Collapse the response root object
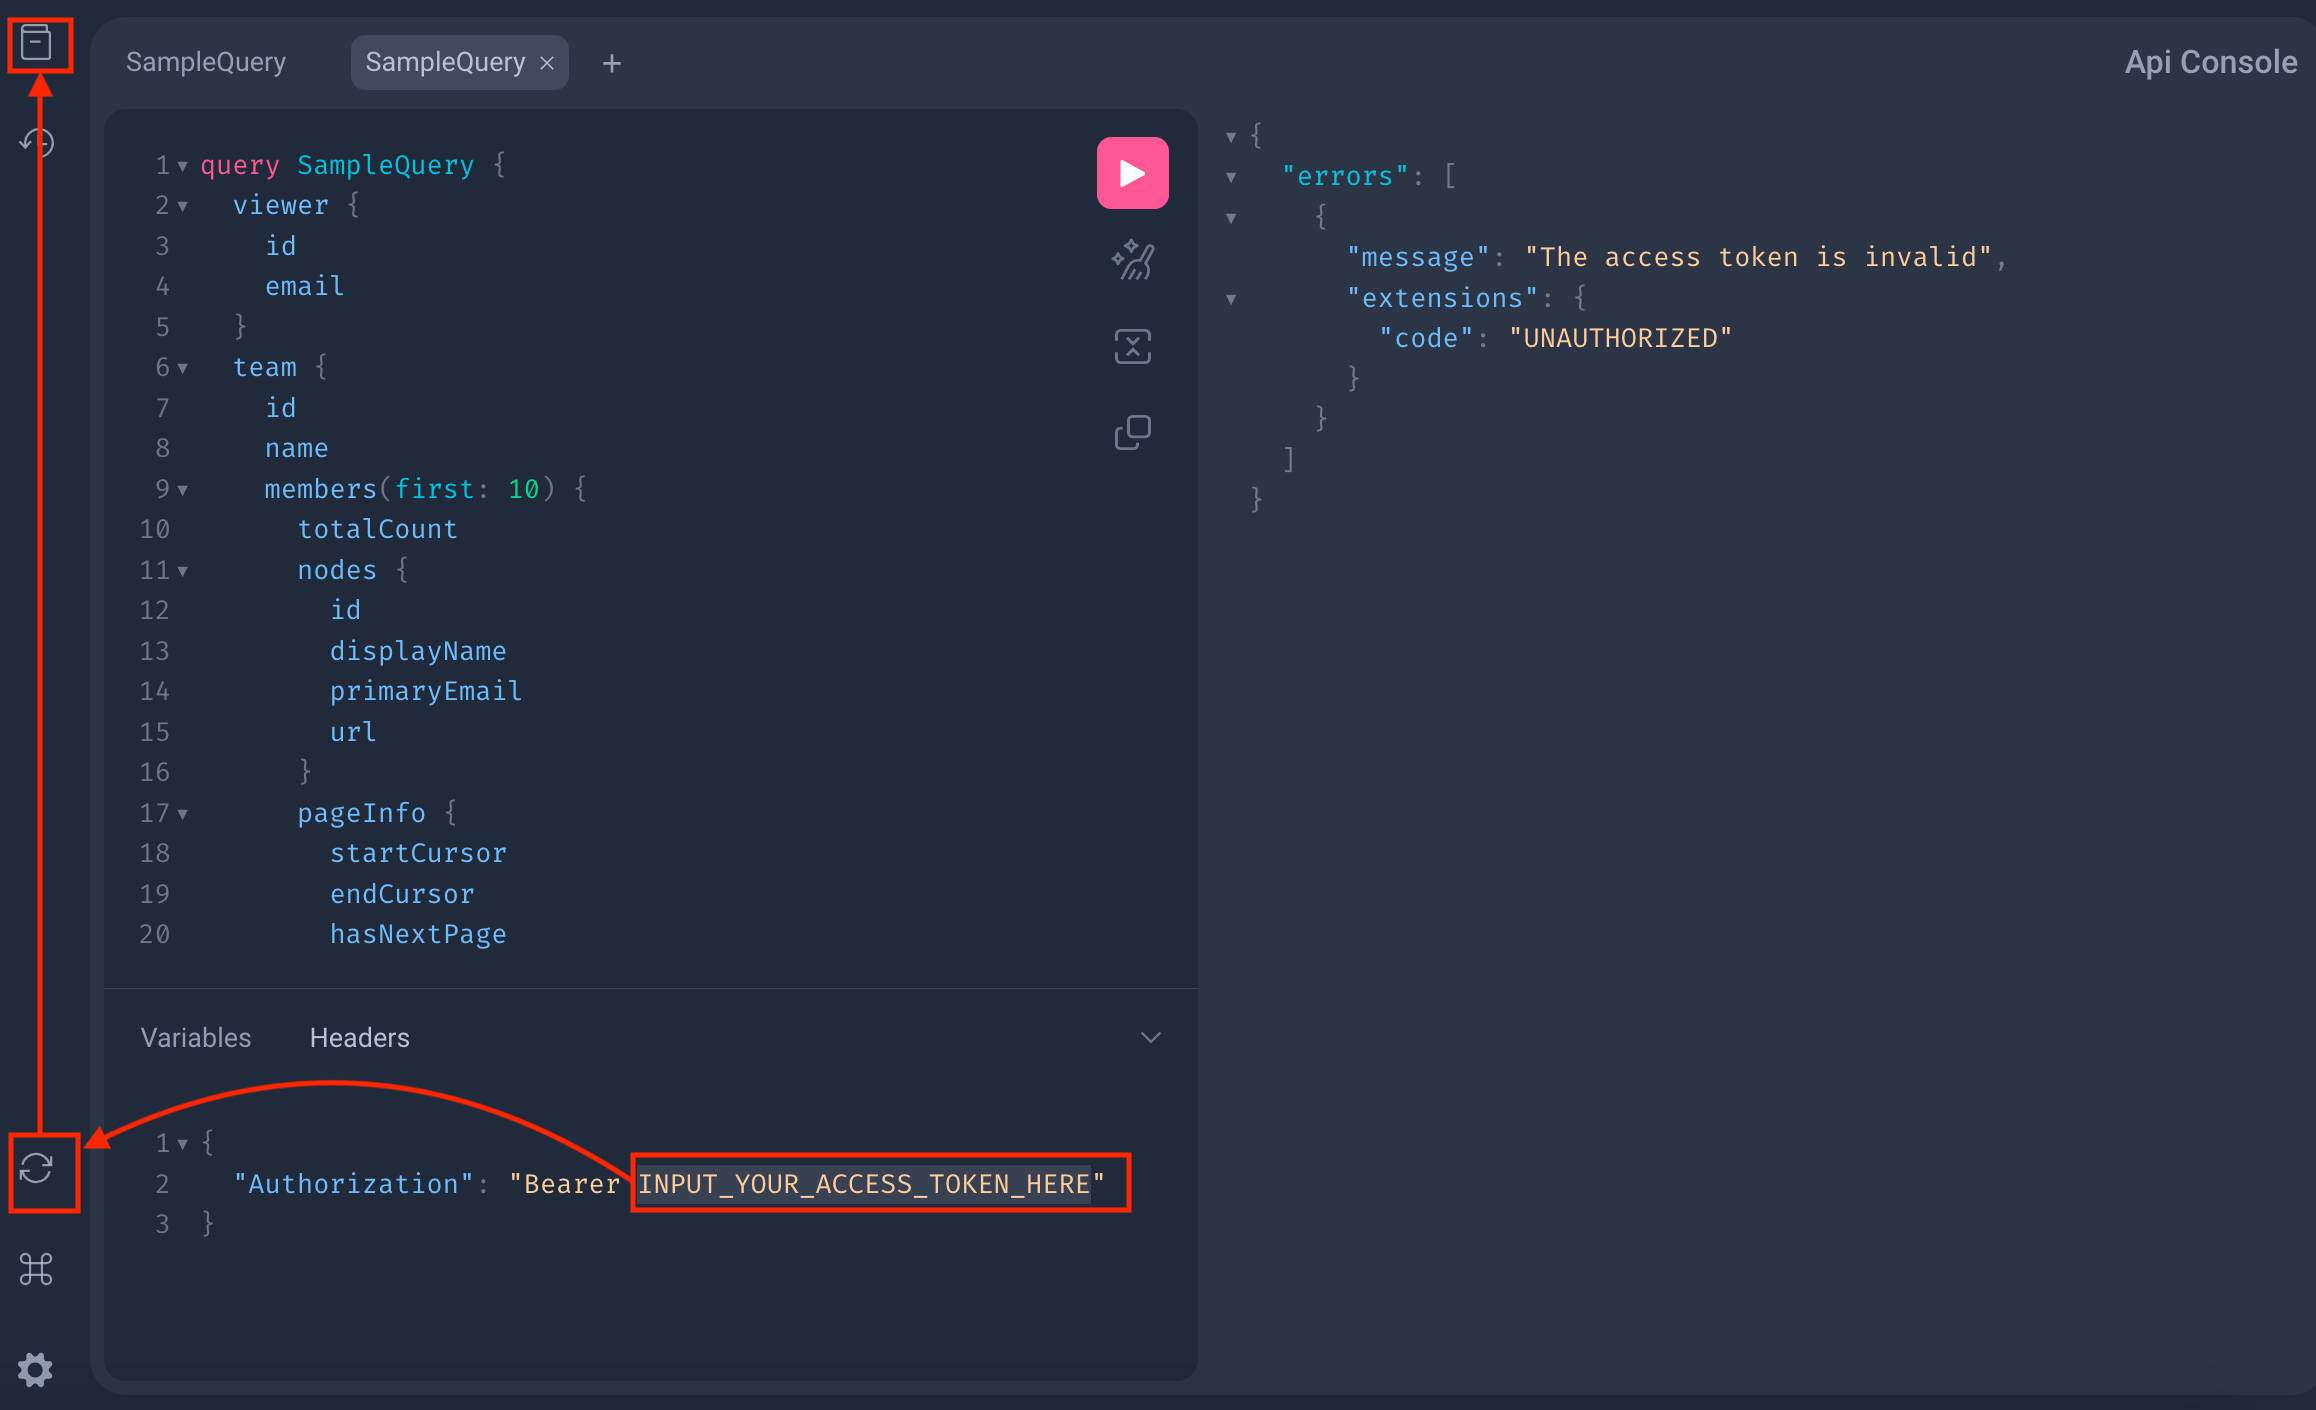The width and height of the screenshot is (2316, 1410). [1231, 137]
